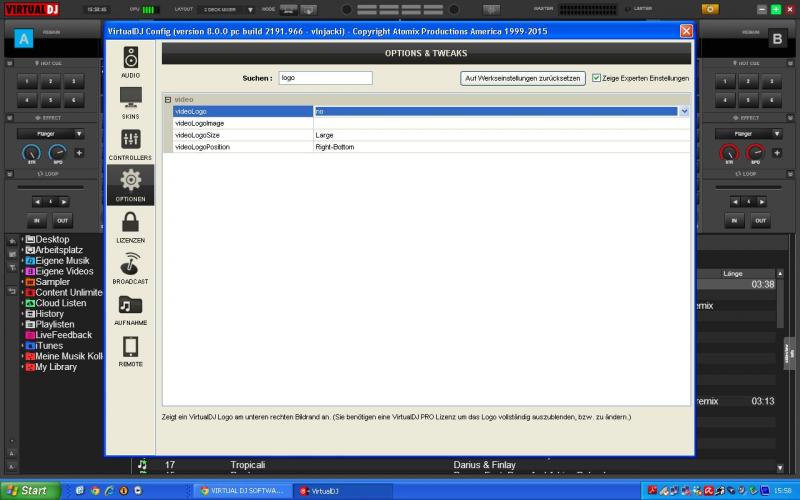Click the red Adobe icon in system tray
Image resolution: width=800 pixels, height=500 pixels.
click(x=652, y=491)
